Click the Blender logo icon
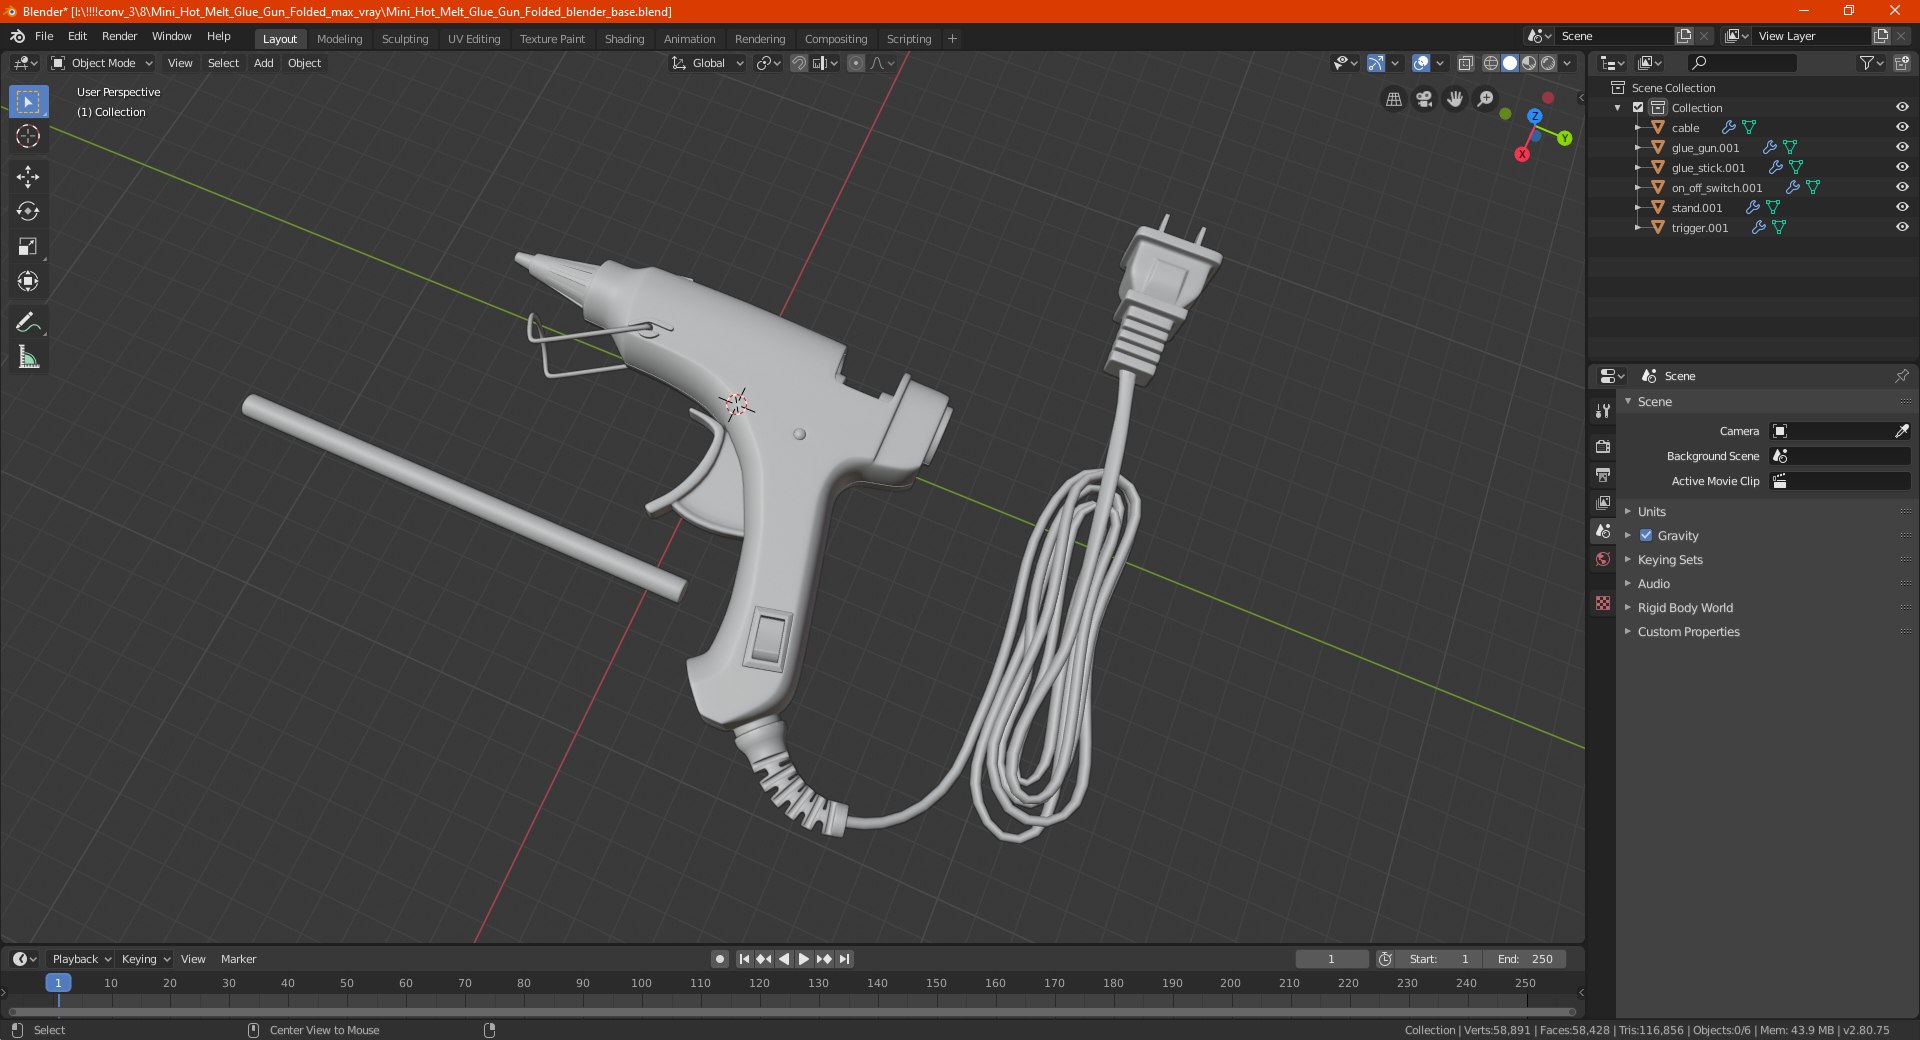 17,36
